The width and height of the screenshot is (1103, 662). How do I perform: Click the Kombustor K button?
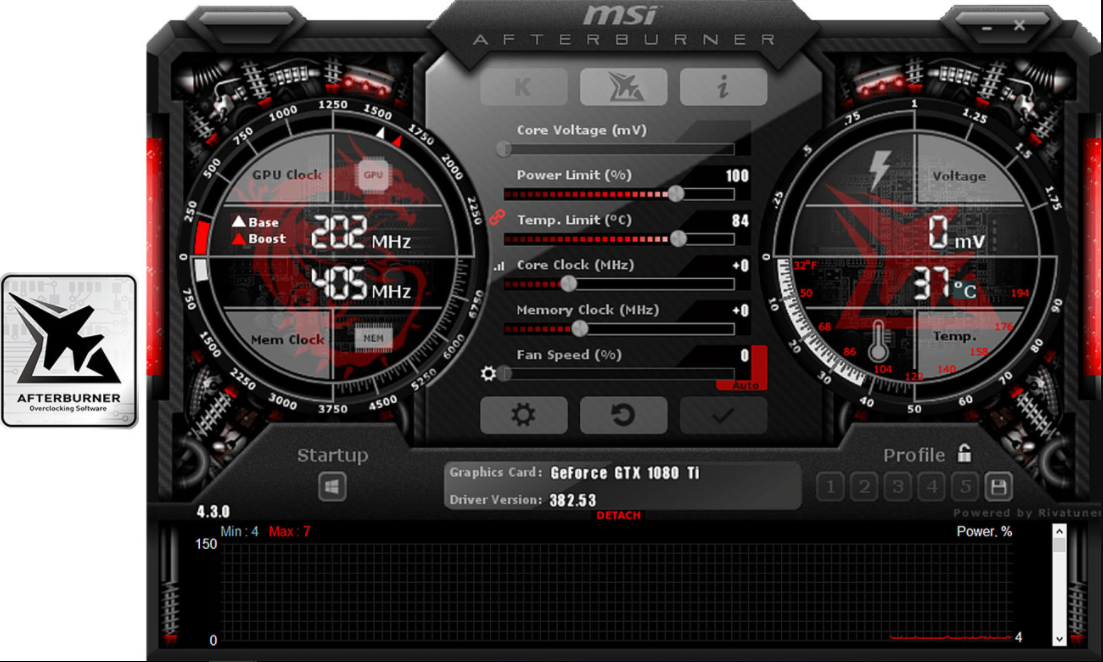(523, 87)
